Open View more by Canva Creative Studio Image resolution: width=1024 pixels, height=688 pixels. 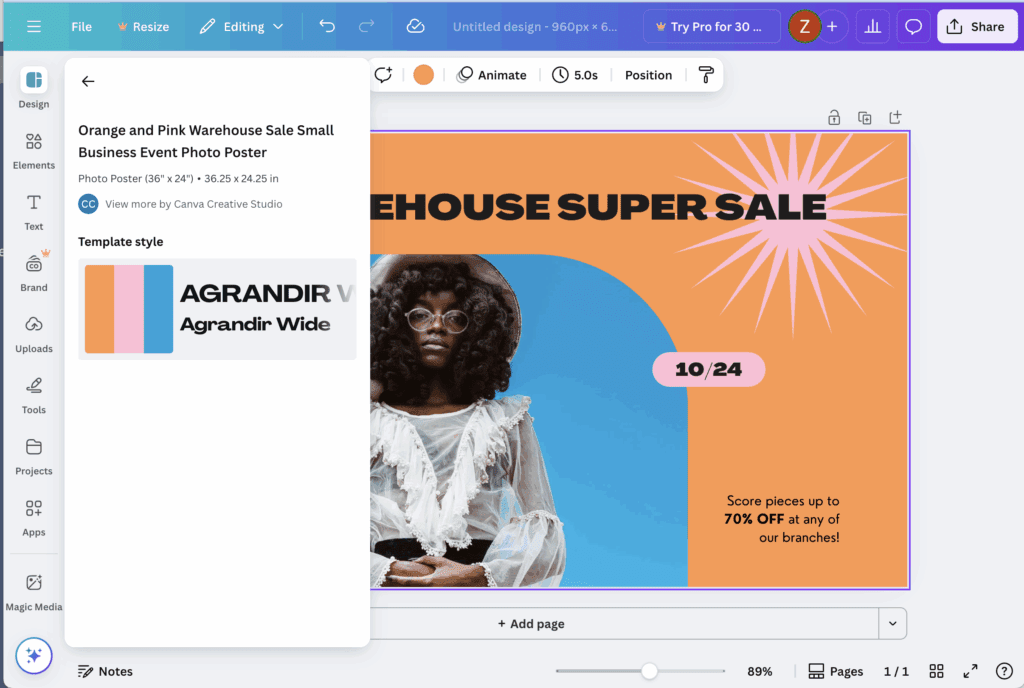(x=193, y=204)
